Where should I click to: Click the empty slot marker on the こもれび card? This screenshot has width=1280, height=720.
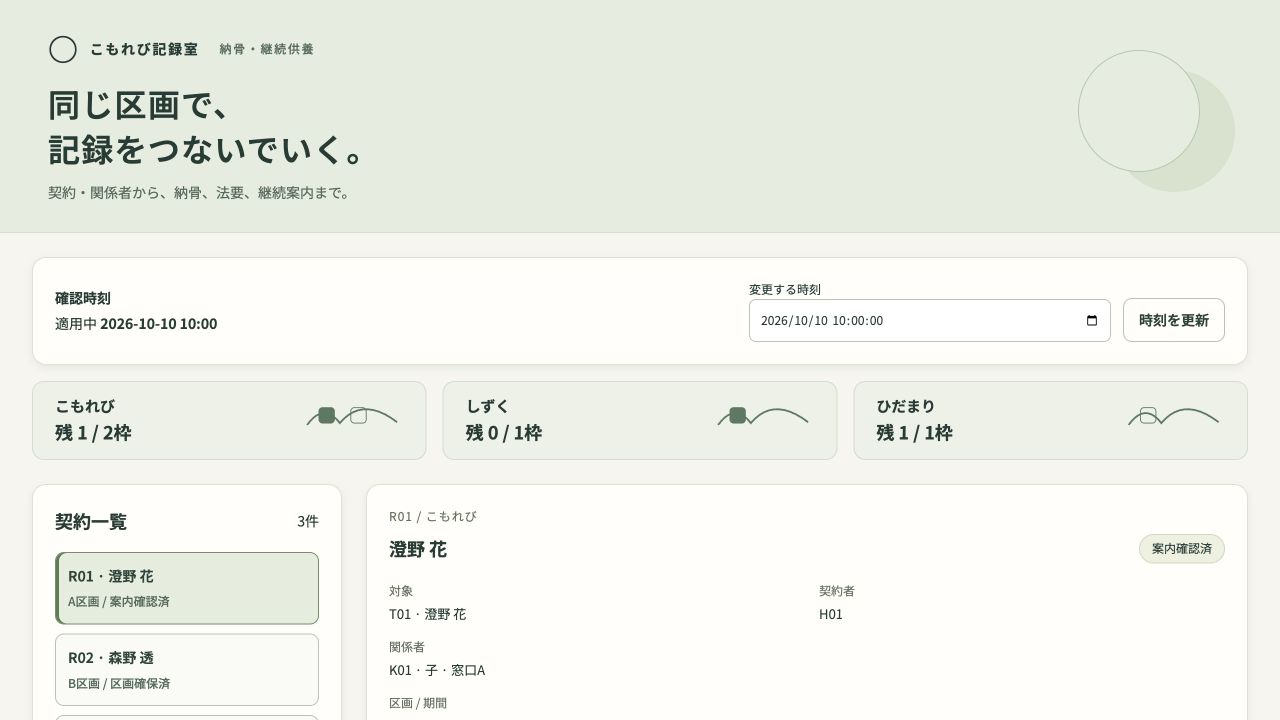[358, 415]
